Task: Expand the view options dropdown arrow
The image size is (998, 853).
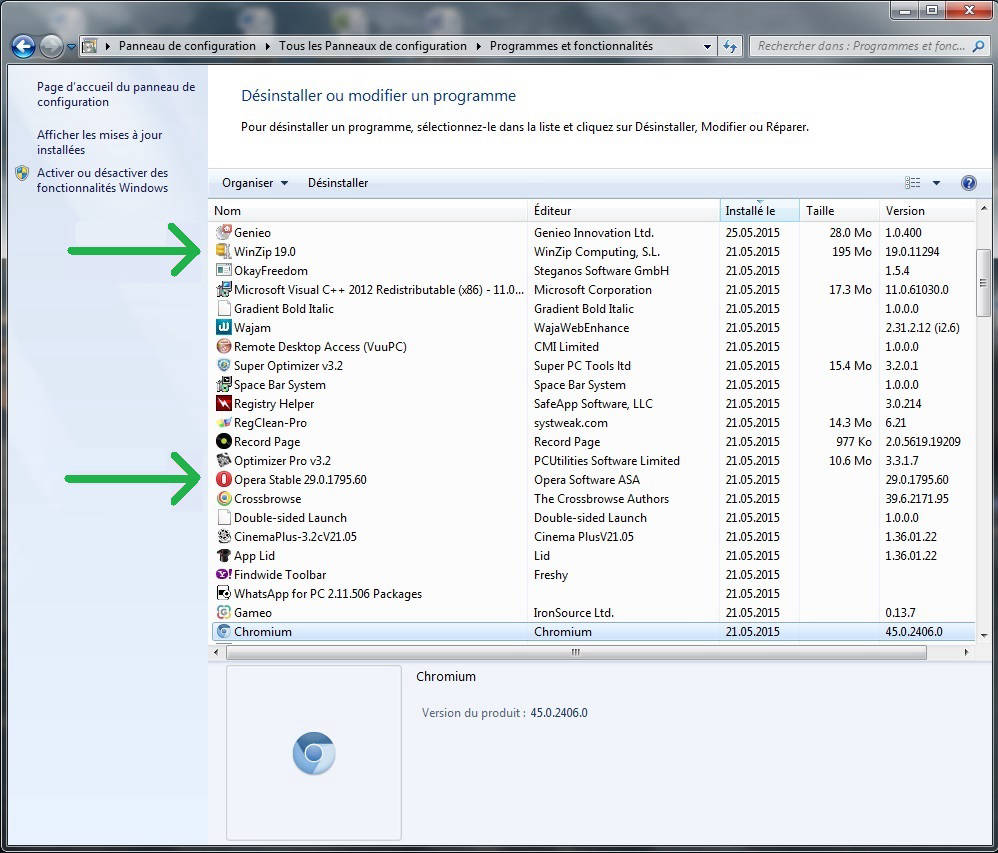Action: [936, 183]
